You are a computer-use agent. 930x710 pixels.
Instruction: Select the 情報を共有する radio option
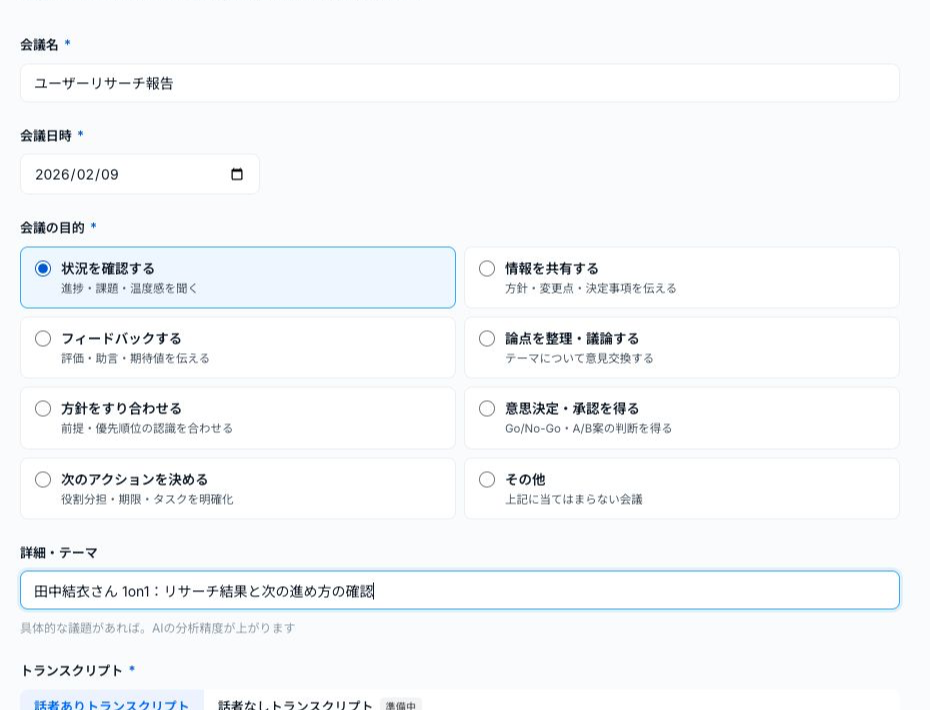pos(487,269)
